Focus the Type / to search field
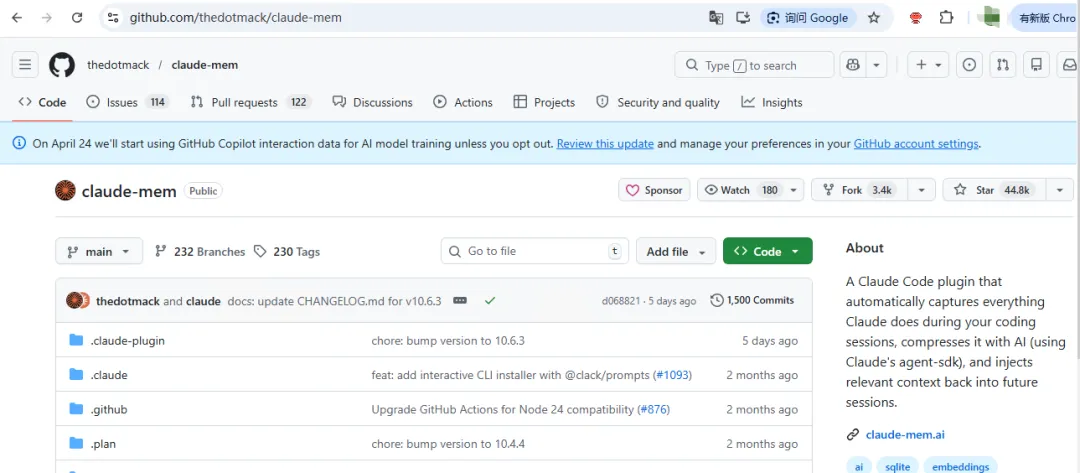This screenshot has width=1080, height=473. (754, 65)
